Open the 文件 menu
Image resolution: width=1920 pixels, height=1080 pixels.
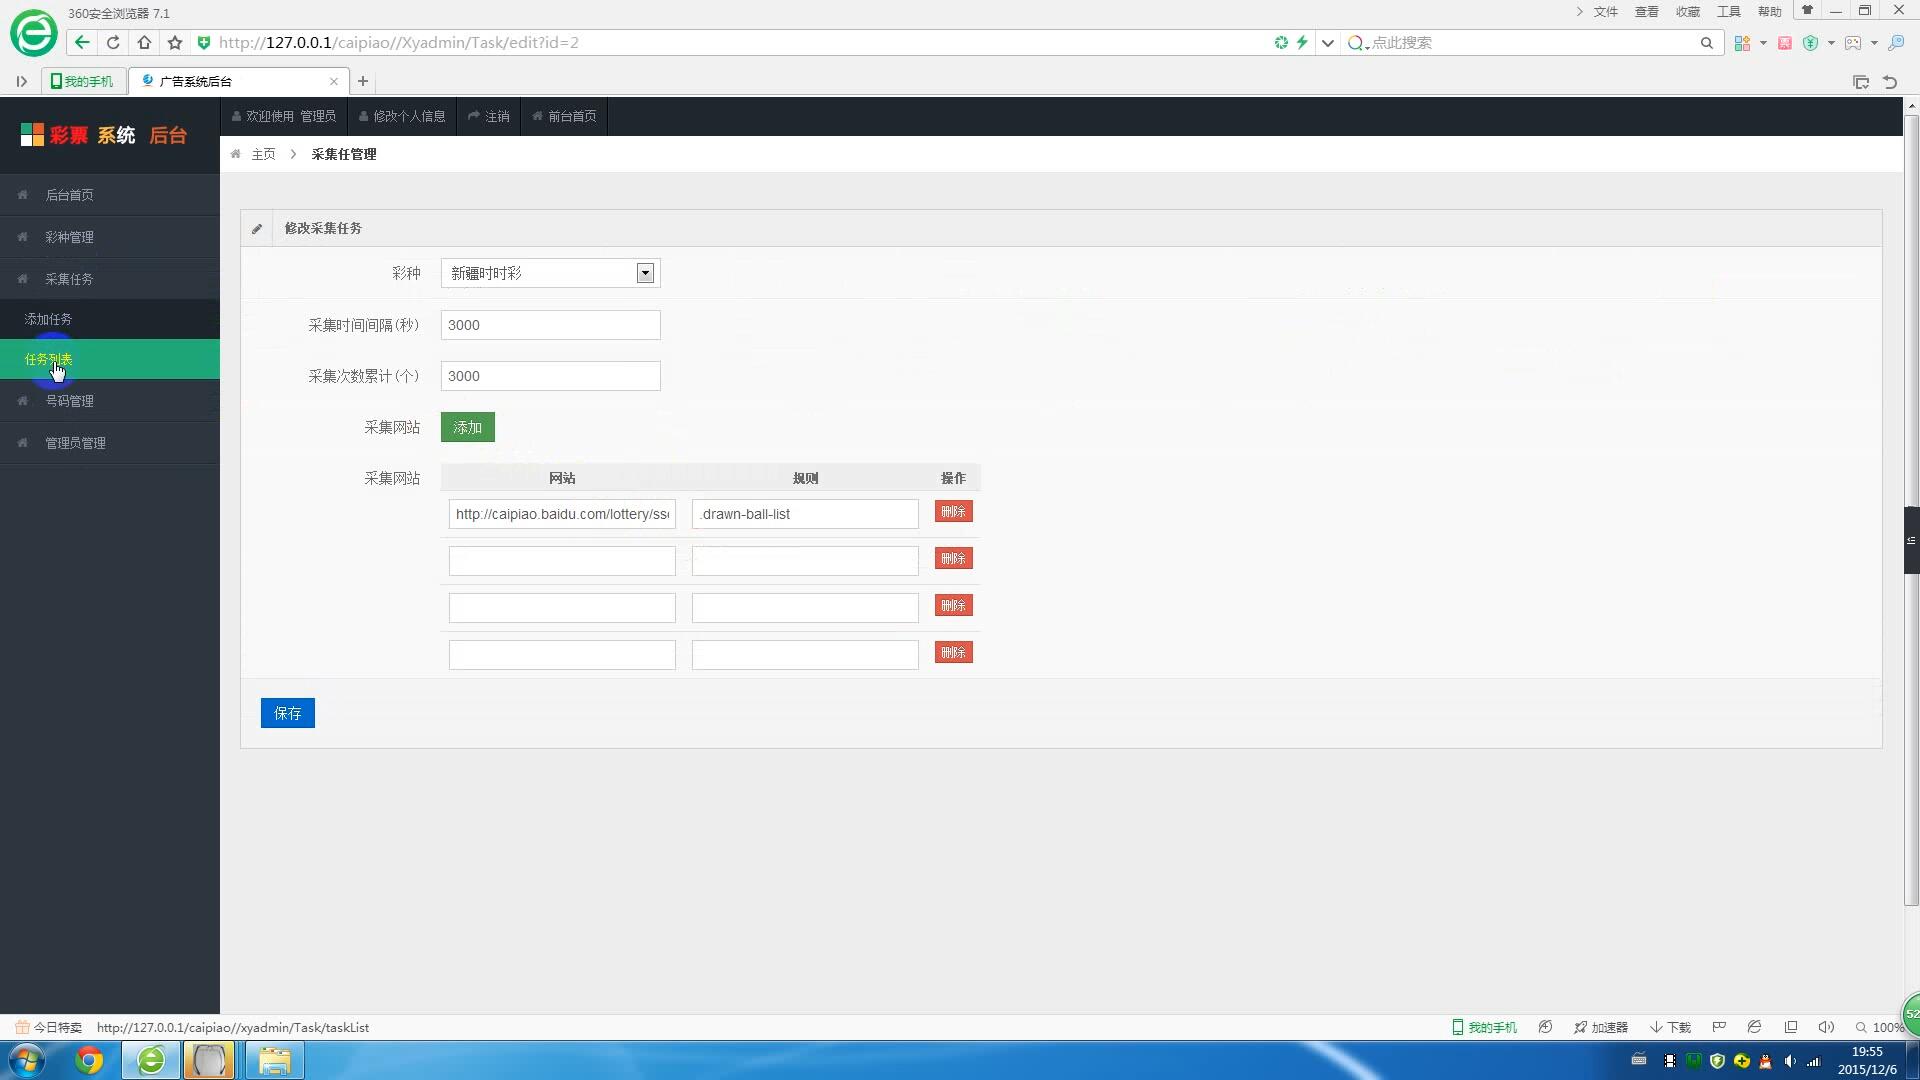point(1606,12)
